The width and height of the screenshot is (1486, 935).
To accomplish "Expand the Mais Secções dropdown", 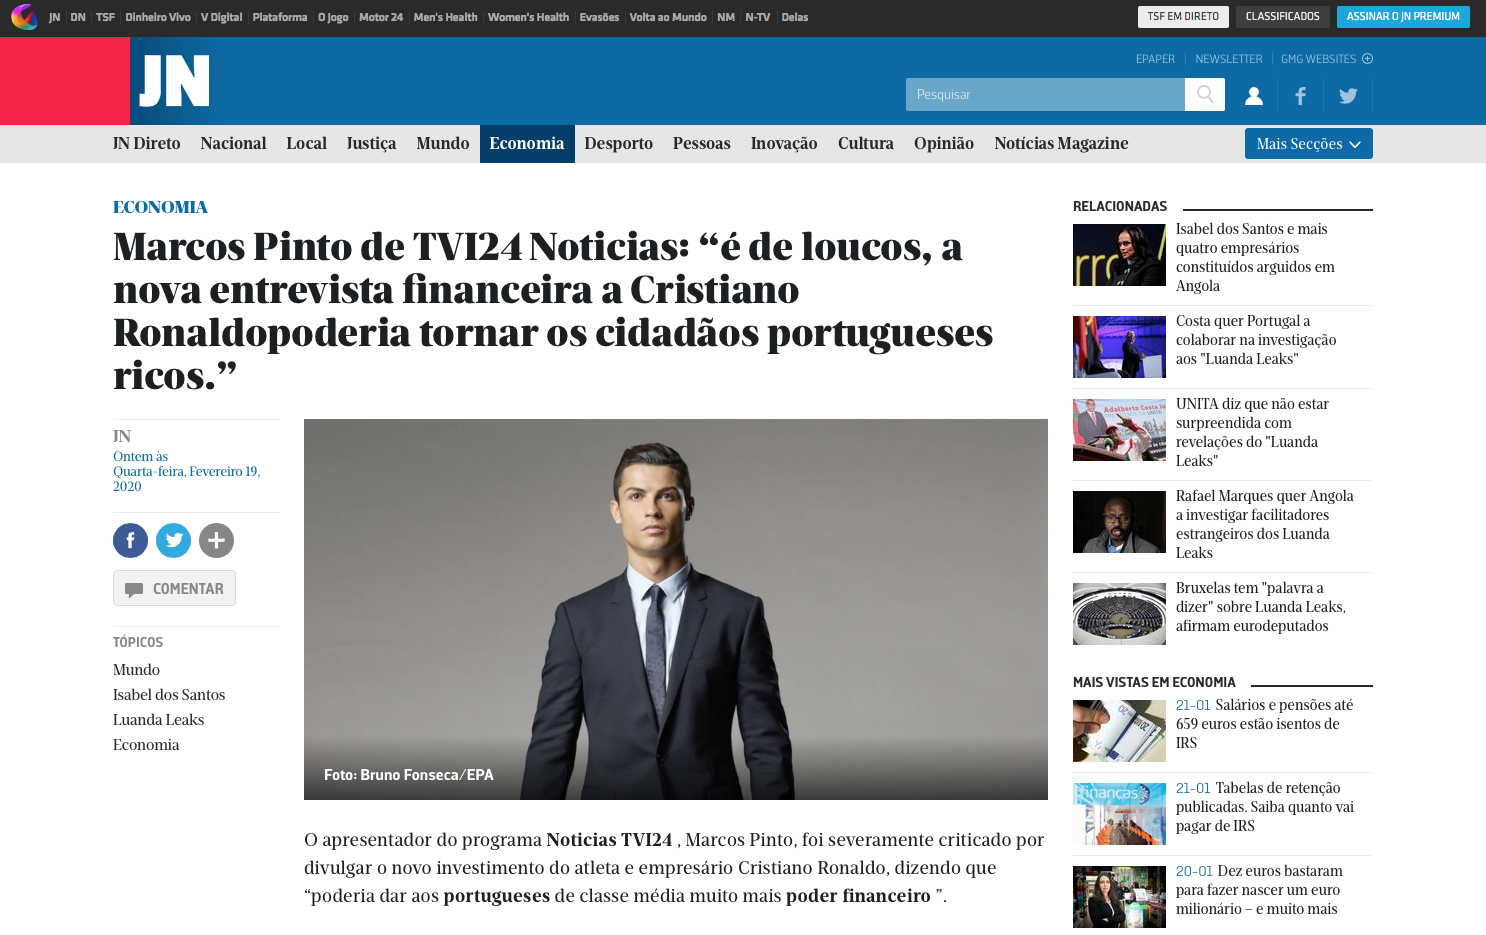I will coord(1308,144).
